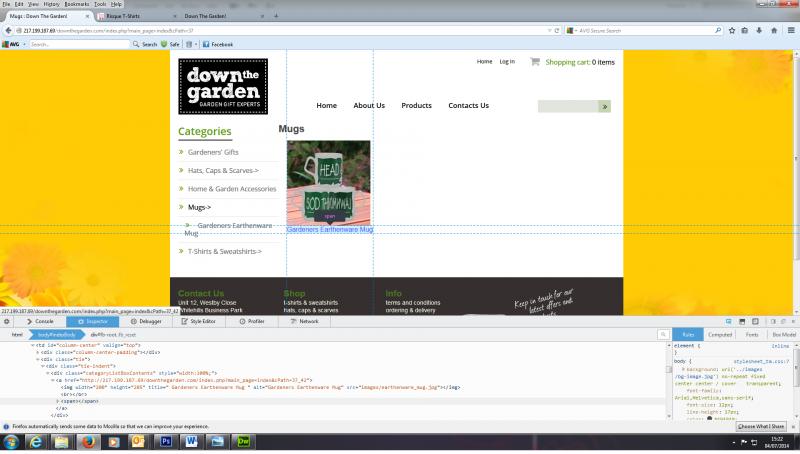
Task: Go back using the back arrow
Action: point(8,31)
